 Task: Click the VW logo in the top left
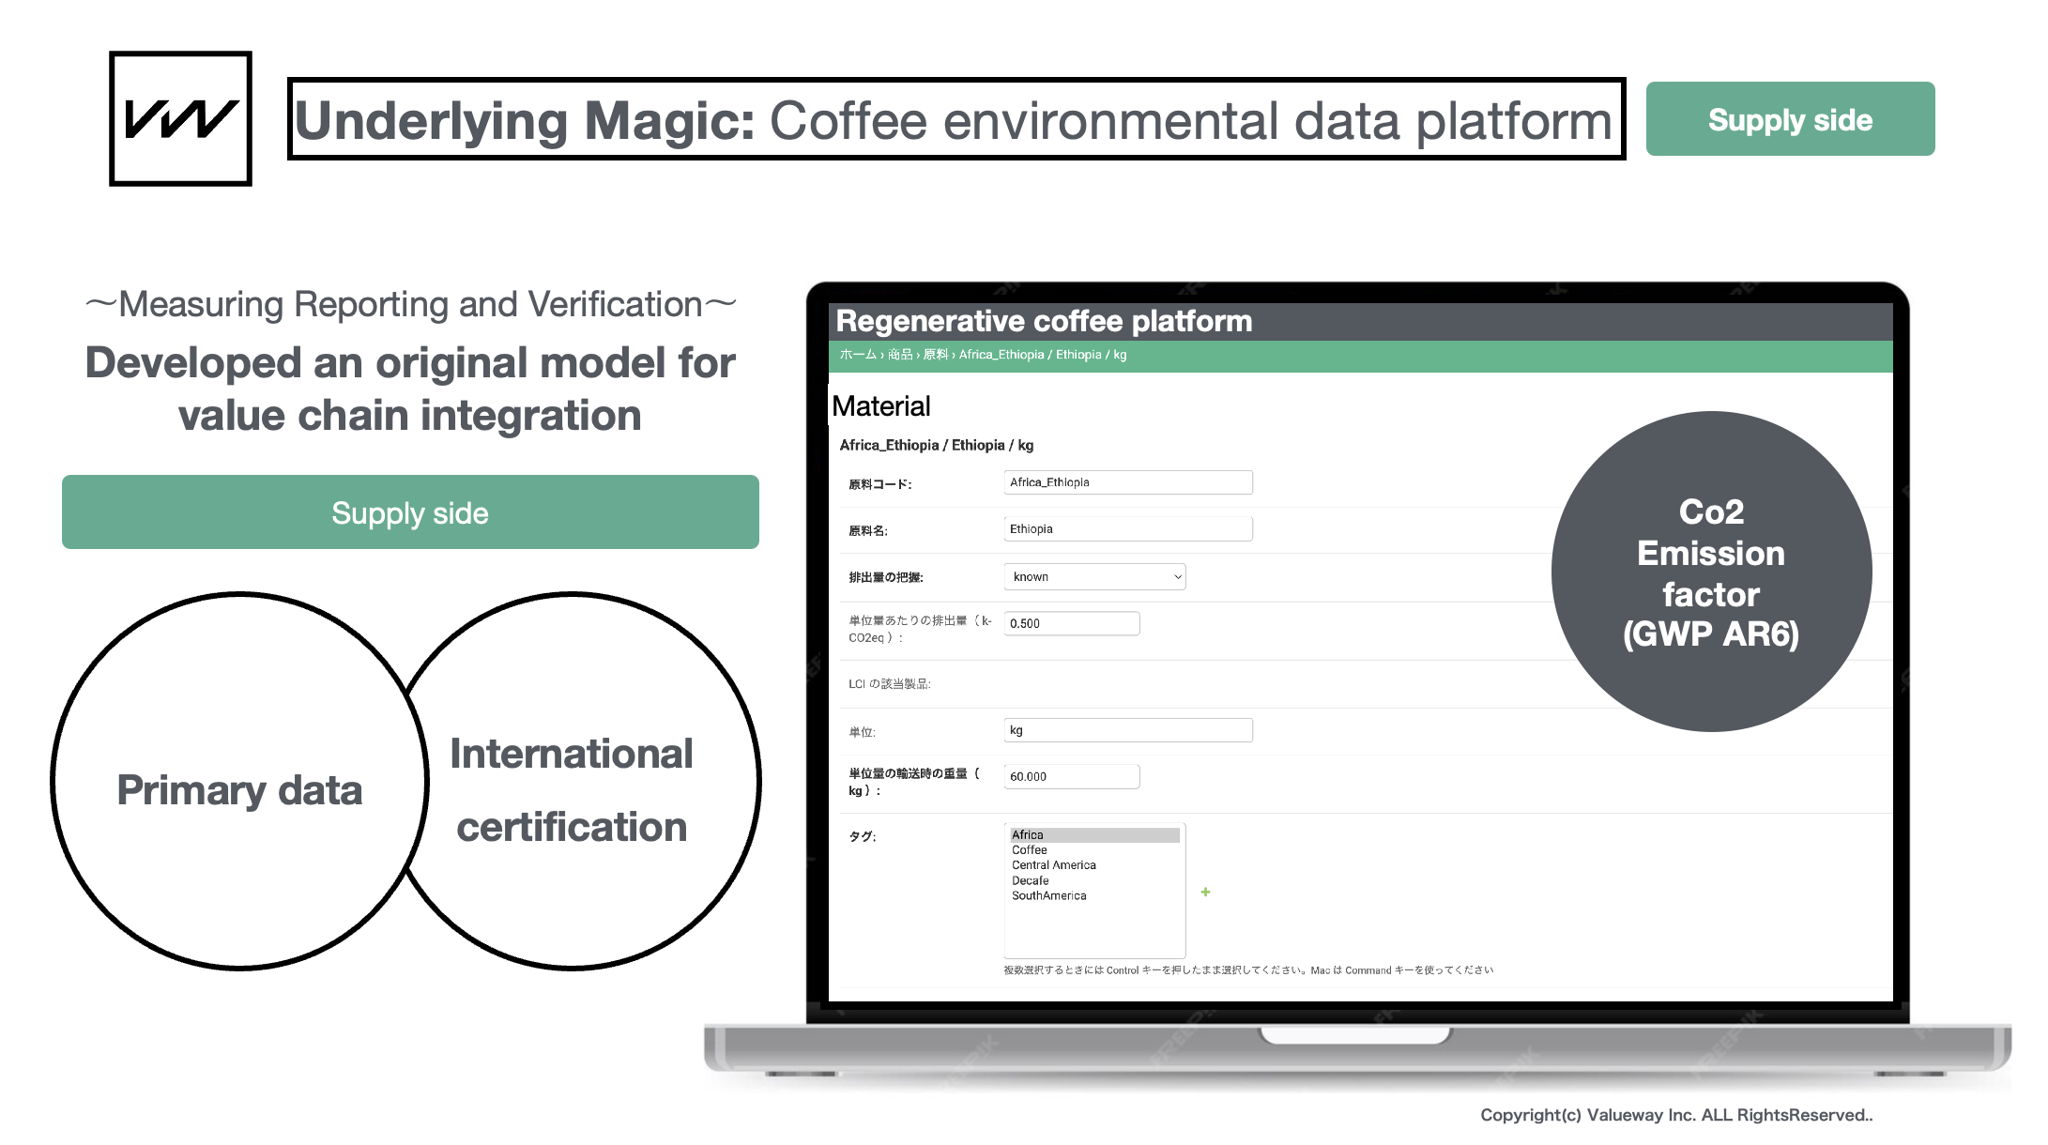point(180,119)
